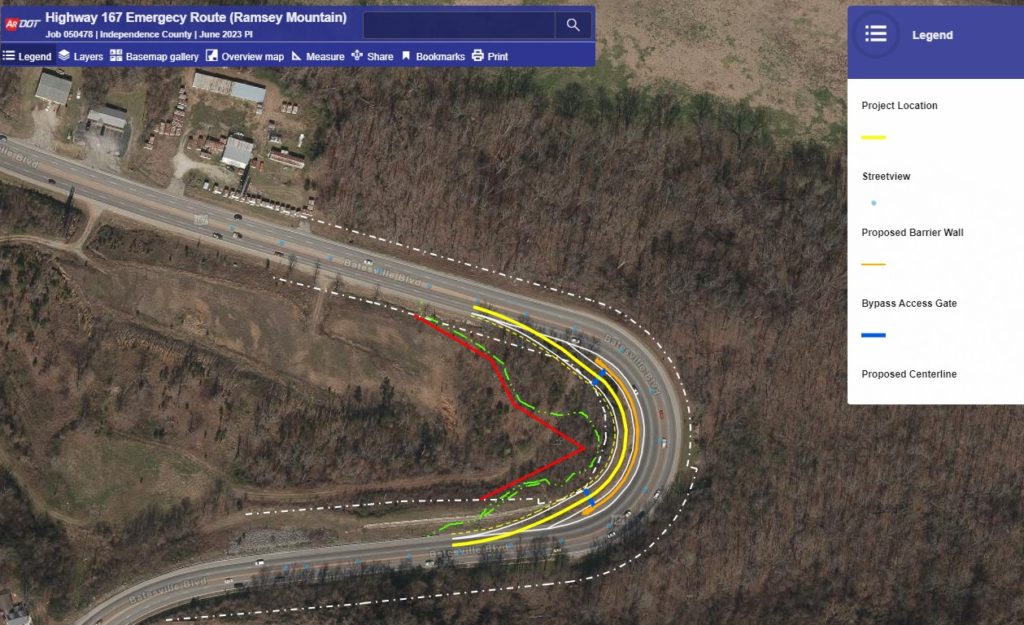Click the Legend panel list icon
The width and height of the screenshot is (1024, 625).
point(876,34)
